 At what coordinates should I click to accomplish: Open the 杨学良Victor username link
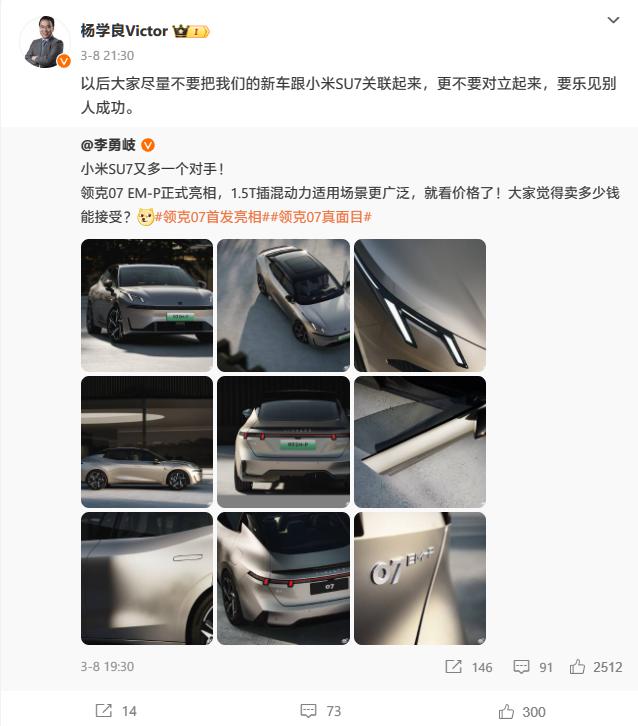(124, 31)
